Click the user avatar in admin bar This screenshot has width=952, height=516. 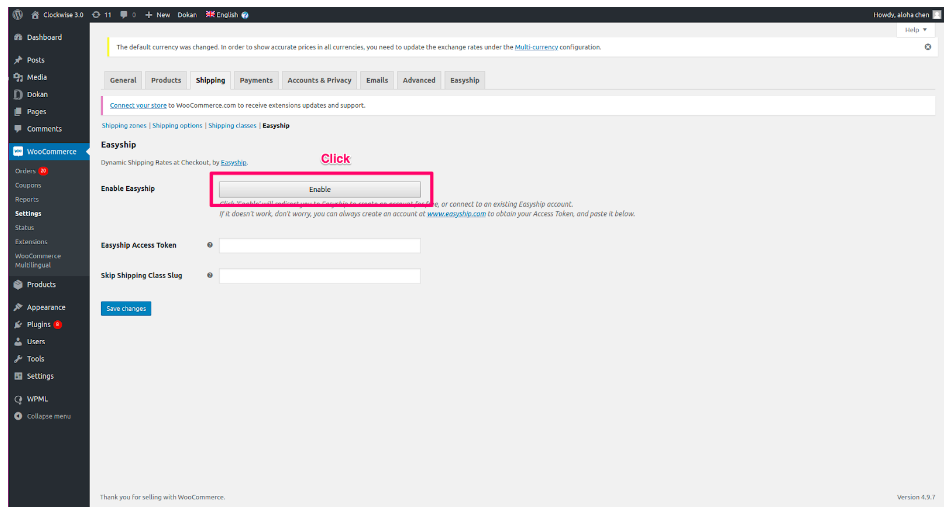point(937,15)
